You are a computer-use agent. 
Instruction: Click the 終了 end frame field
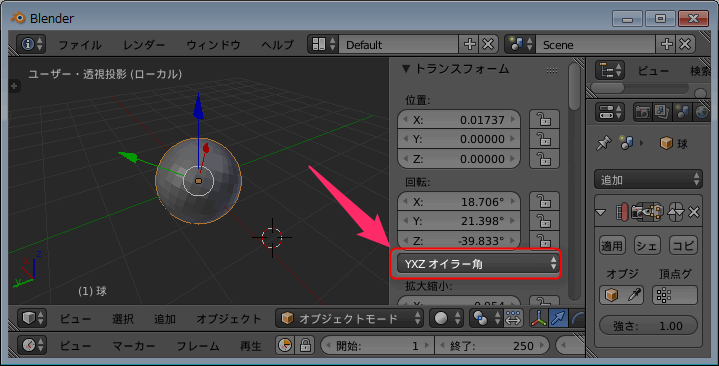tap(492, 345)
